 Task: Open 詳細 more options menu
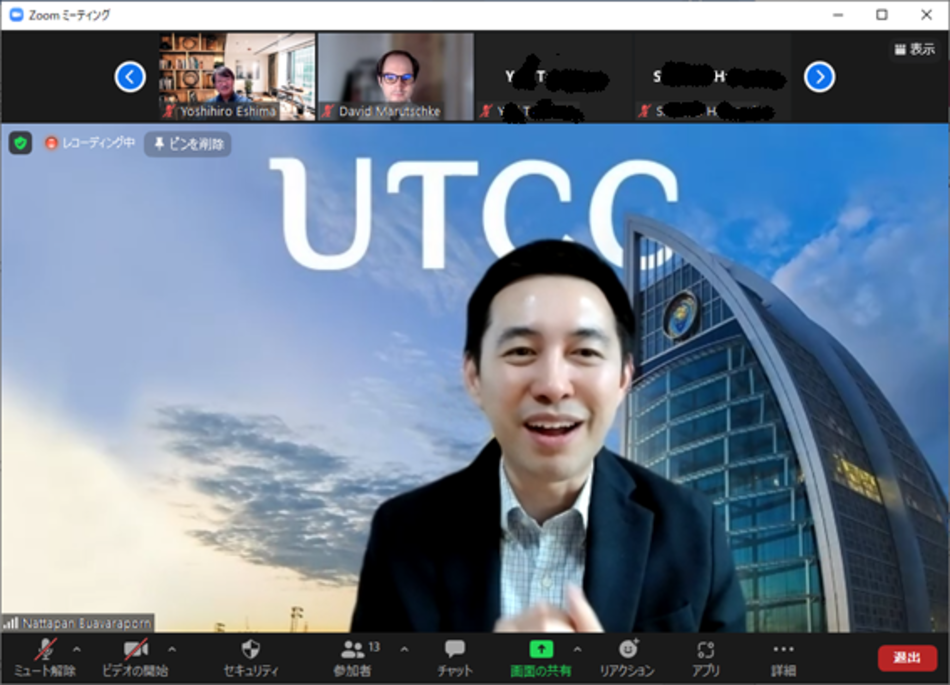coord(783,658)
